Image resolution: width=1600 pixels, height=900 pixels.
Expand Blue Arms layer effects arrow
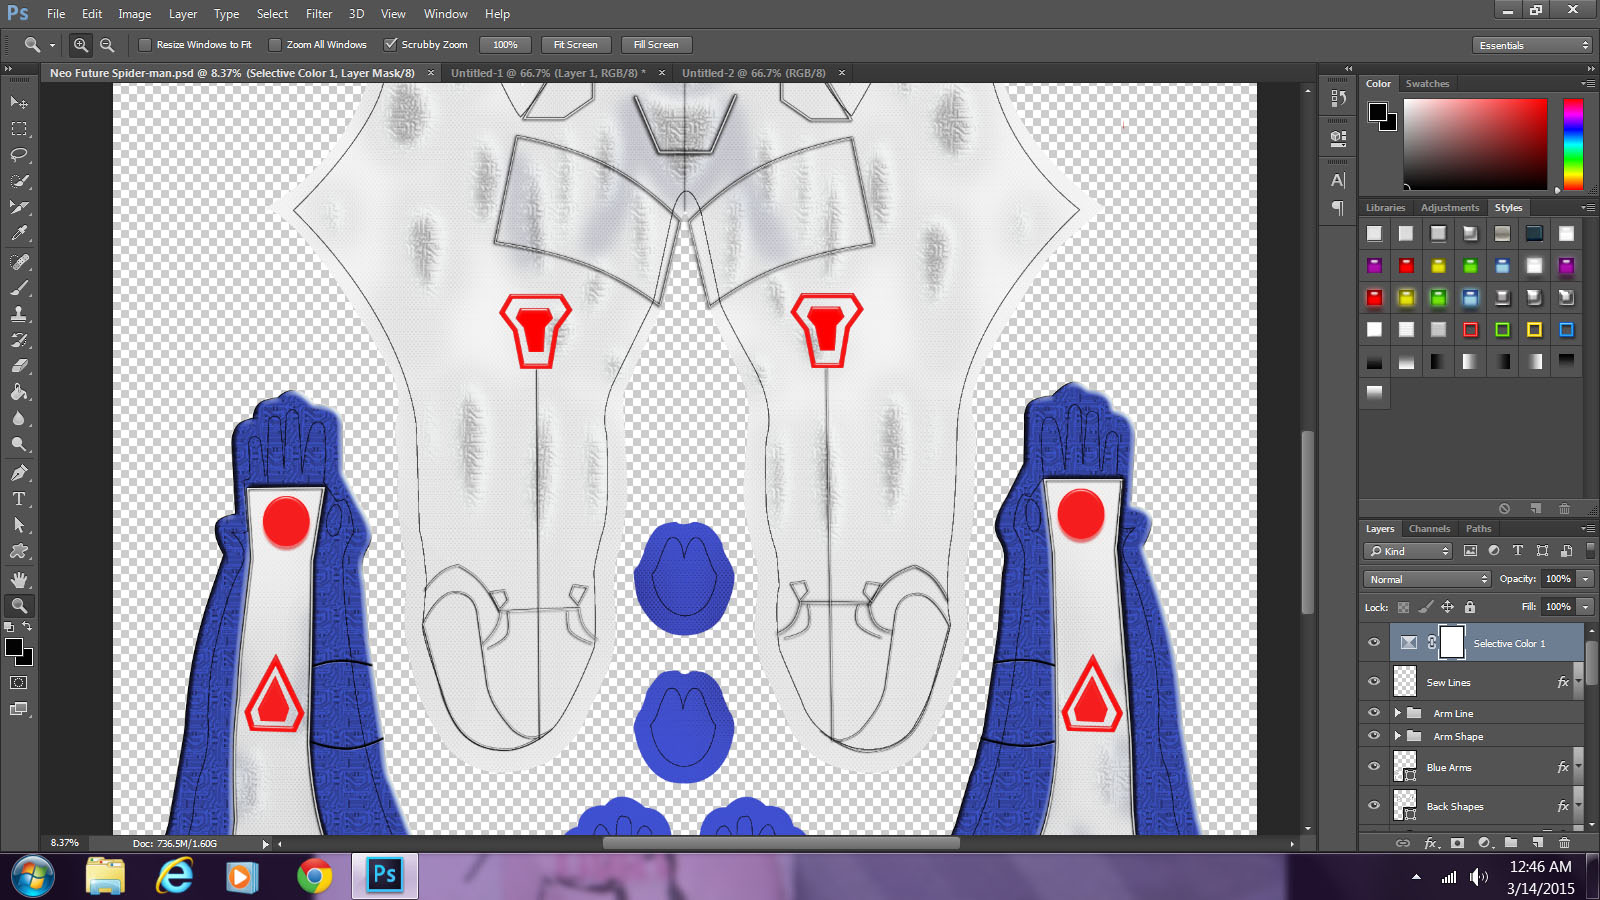click(x=1579, y=767)
